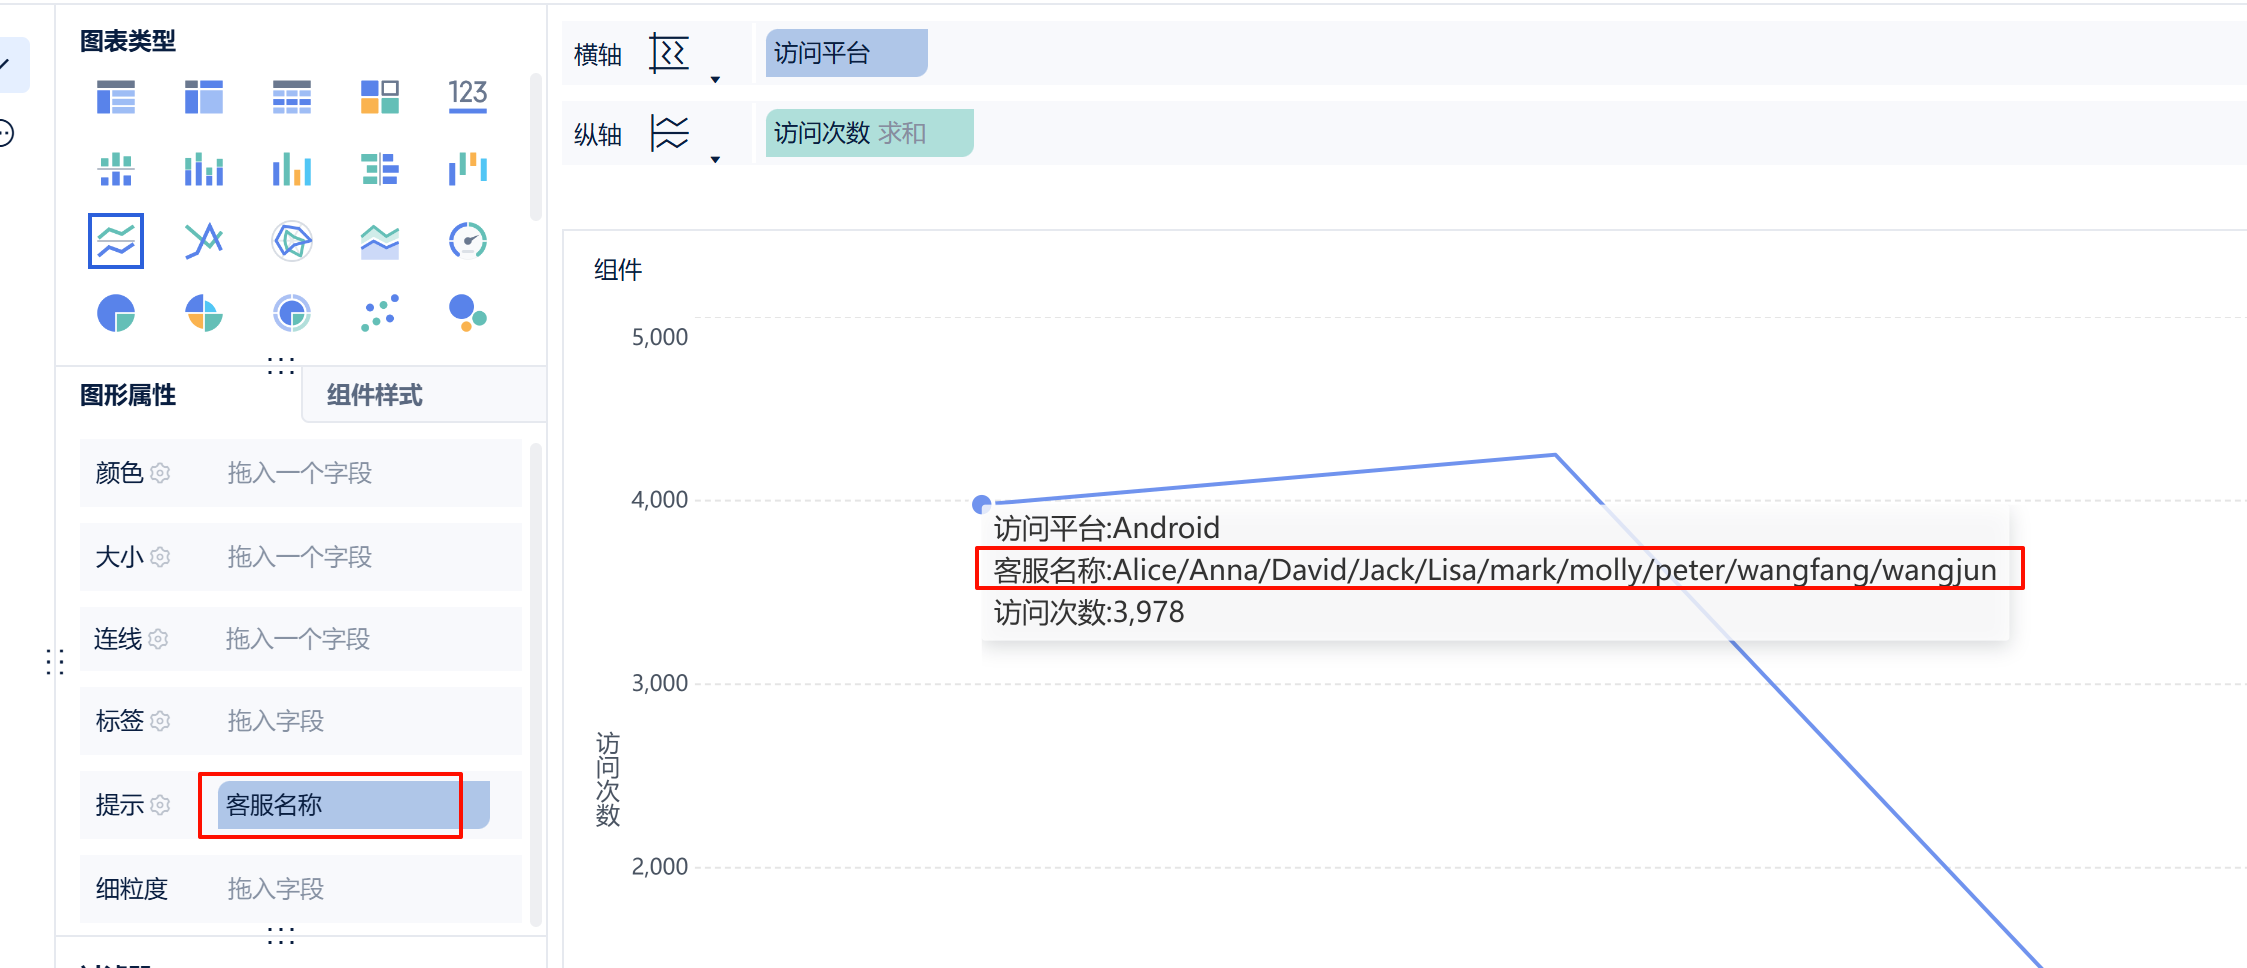Click the 2,000 y-axis label
Image resolution: width=2247 pixels, height=968 pixels.
coord(659,867)
